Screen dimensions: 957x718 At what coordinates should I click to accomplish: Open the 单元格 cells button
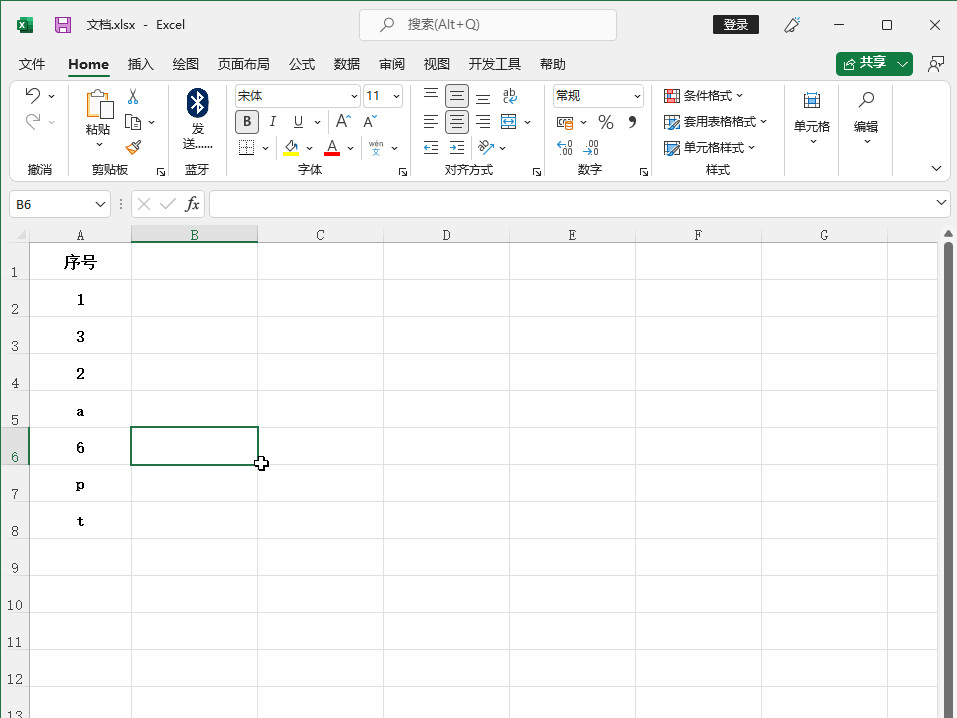click(x=812, y=117)
